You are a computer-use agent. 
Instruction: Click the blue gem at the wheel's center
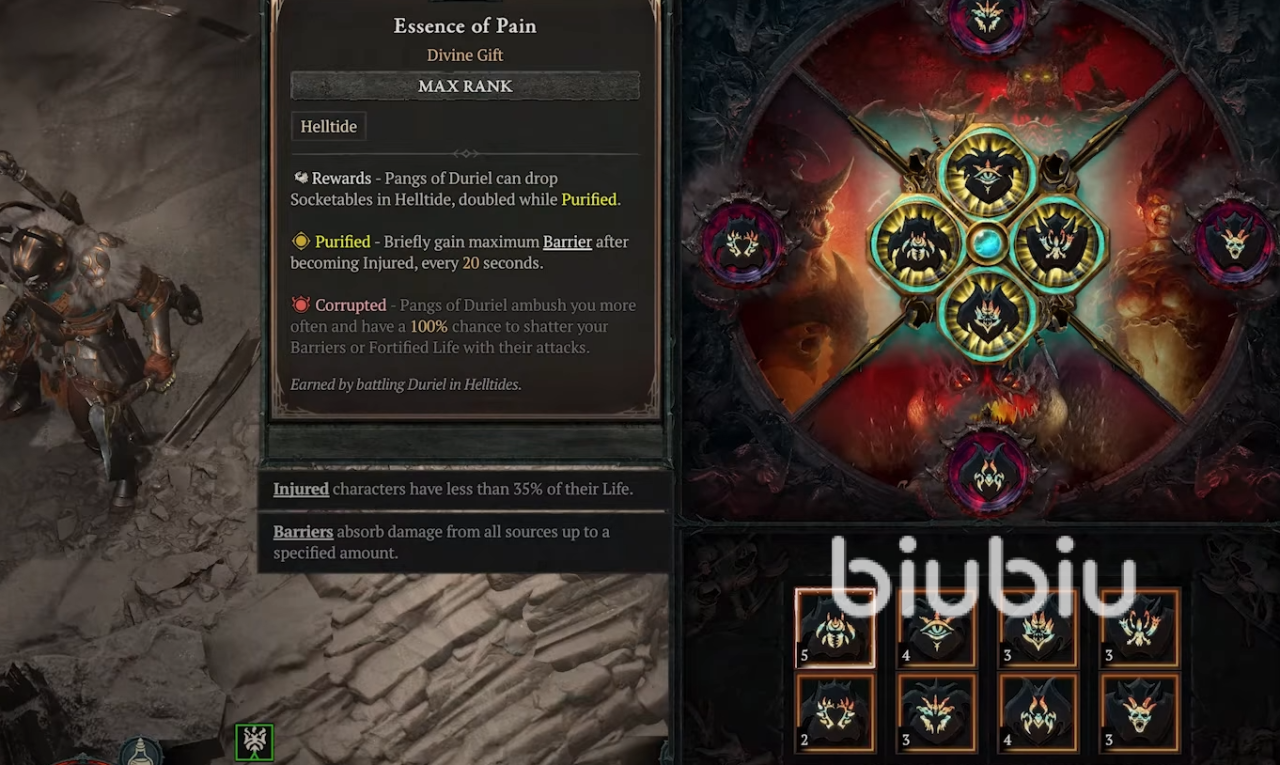(x=987, y=244)
